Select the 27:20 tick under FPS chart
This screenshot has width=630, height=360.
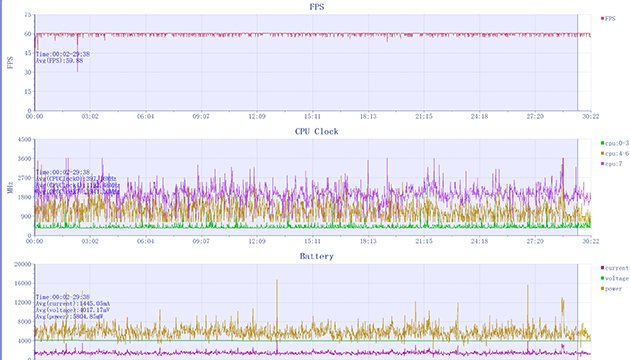pyautogui.click(x=535, y=117)
